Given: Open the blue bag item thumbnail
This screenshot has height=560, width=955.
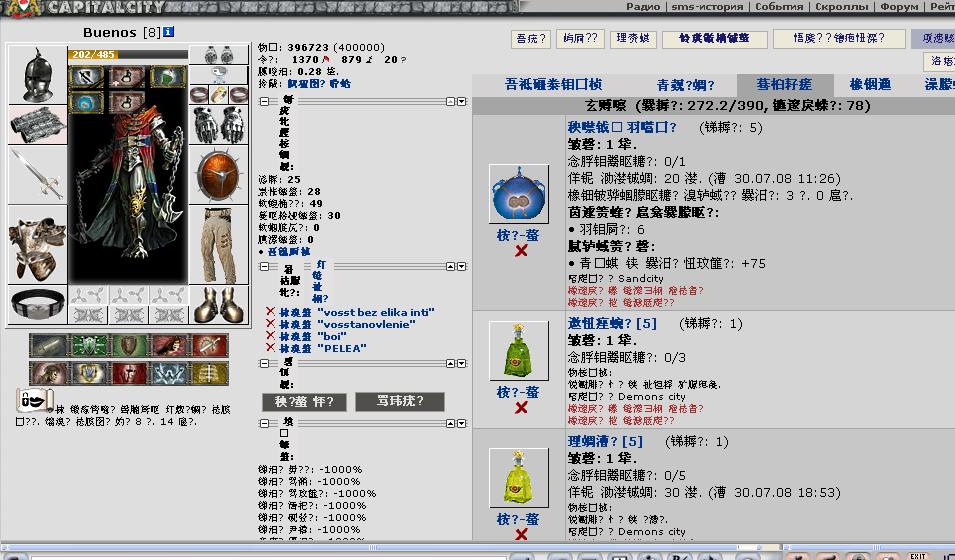Looking at the screenshot, I should tap(518, 194).
